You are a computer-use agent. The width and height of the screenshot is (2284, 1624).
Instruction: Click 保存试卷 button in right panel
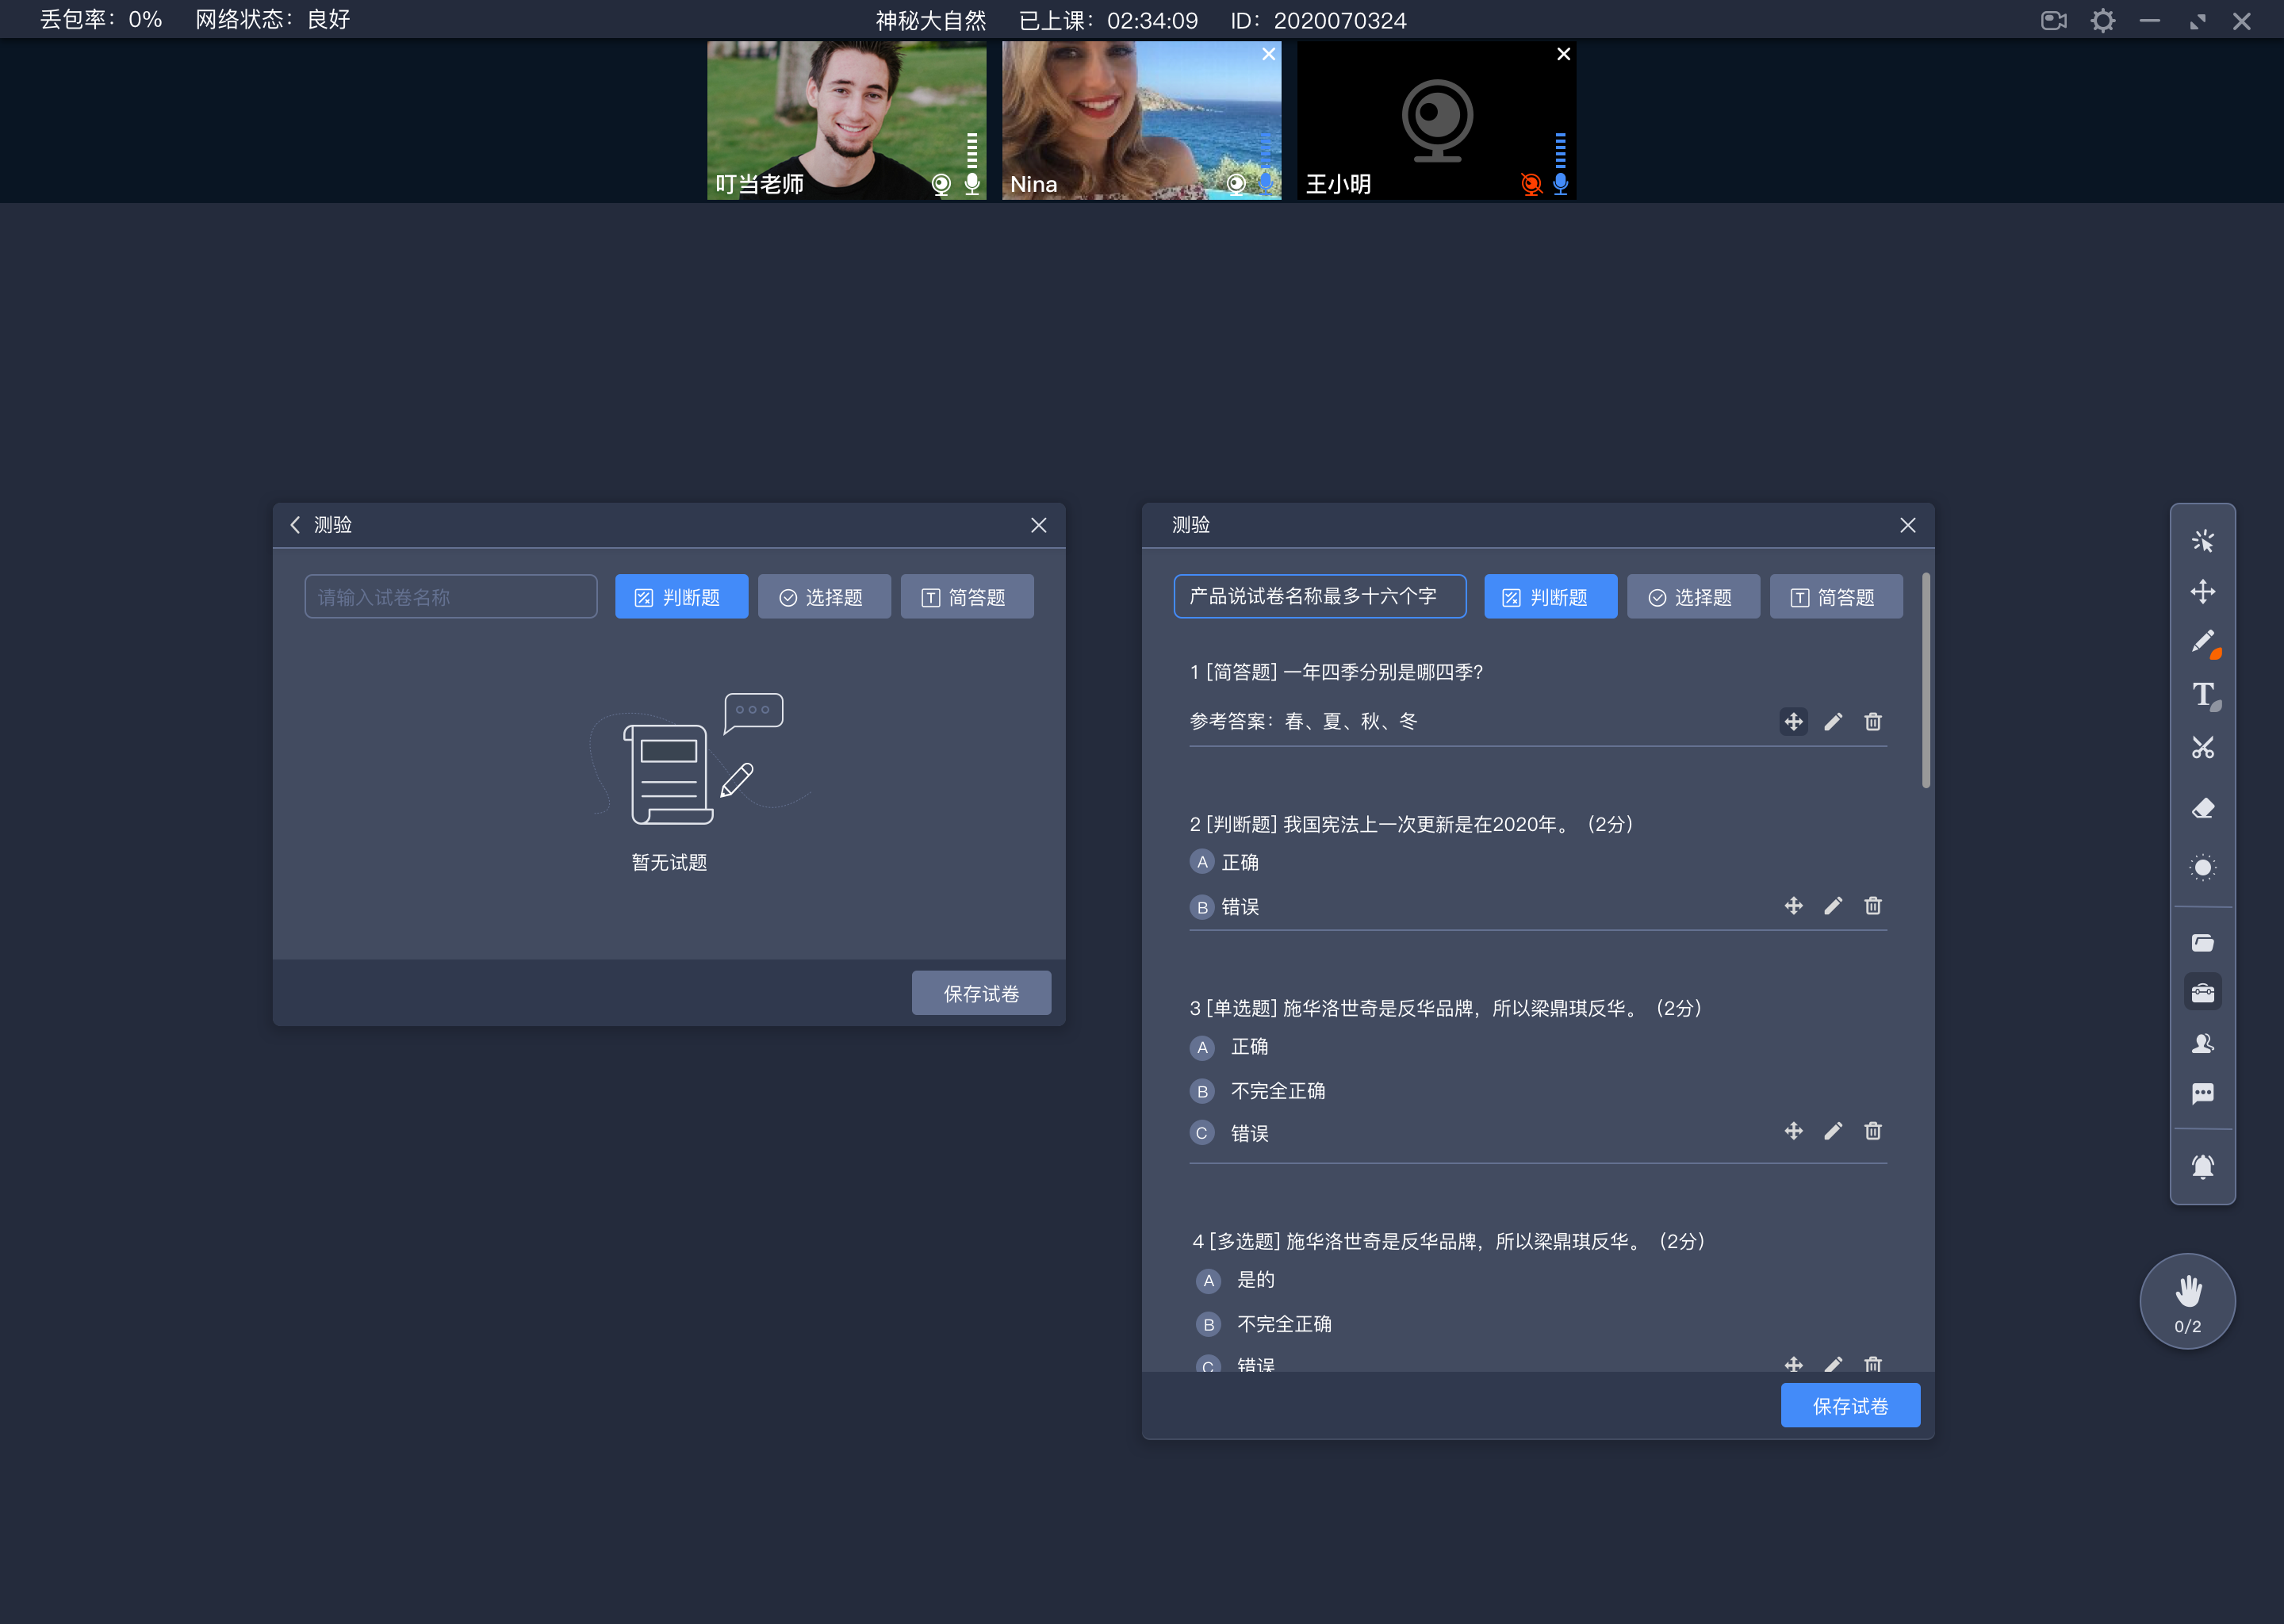click(1850, 1404)
